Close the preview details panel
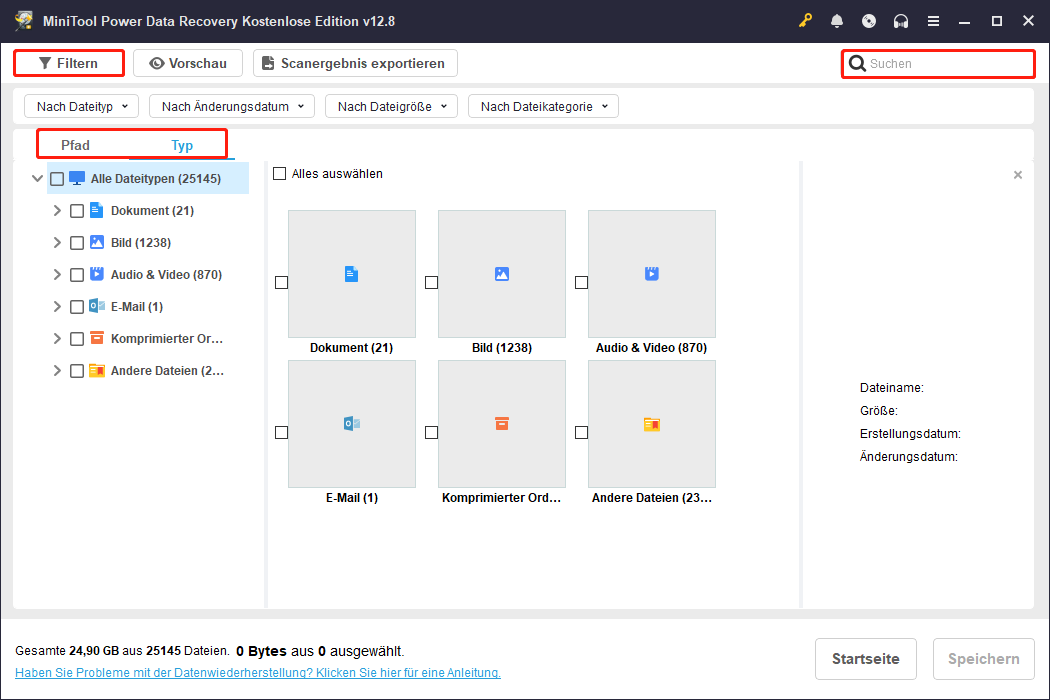Image resolution: width=1050 pixels, height=700 pixels. point(1018,175)
